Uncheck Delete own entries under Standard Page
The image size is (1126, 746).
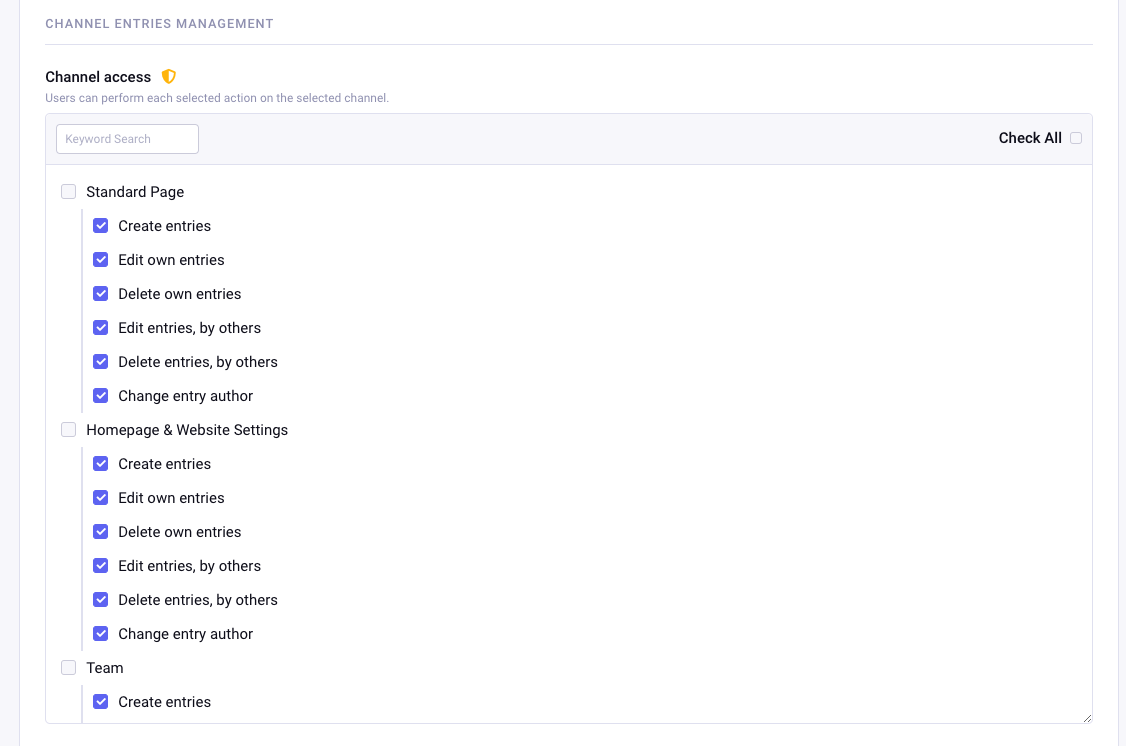point(101,294)
